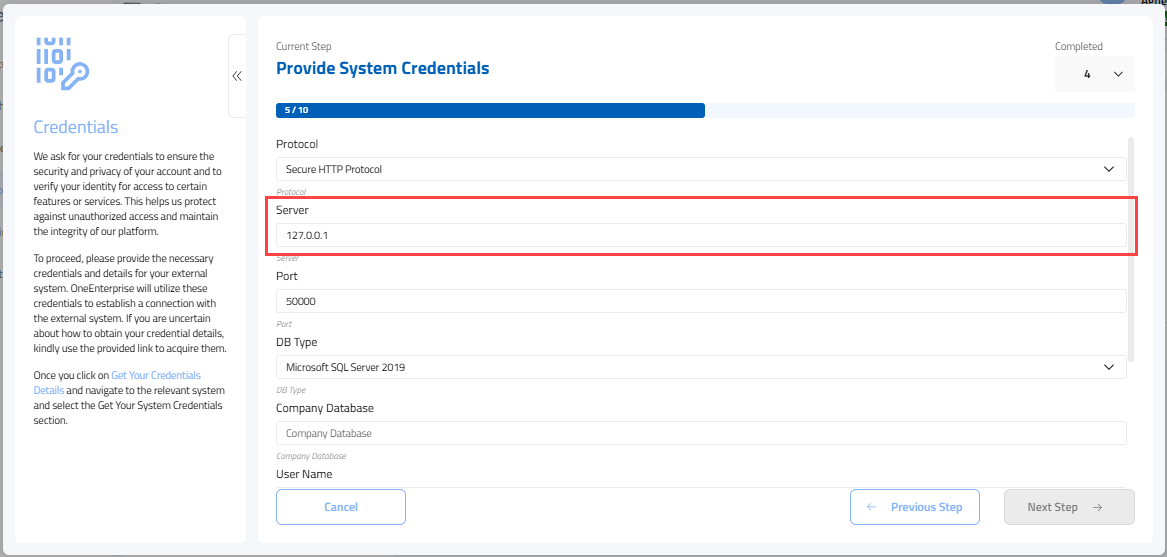Viewport: 1167px width, 557px height.
Task: Click the chevron arrow in the Protocol field
Action: [x=1108, y=170]
